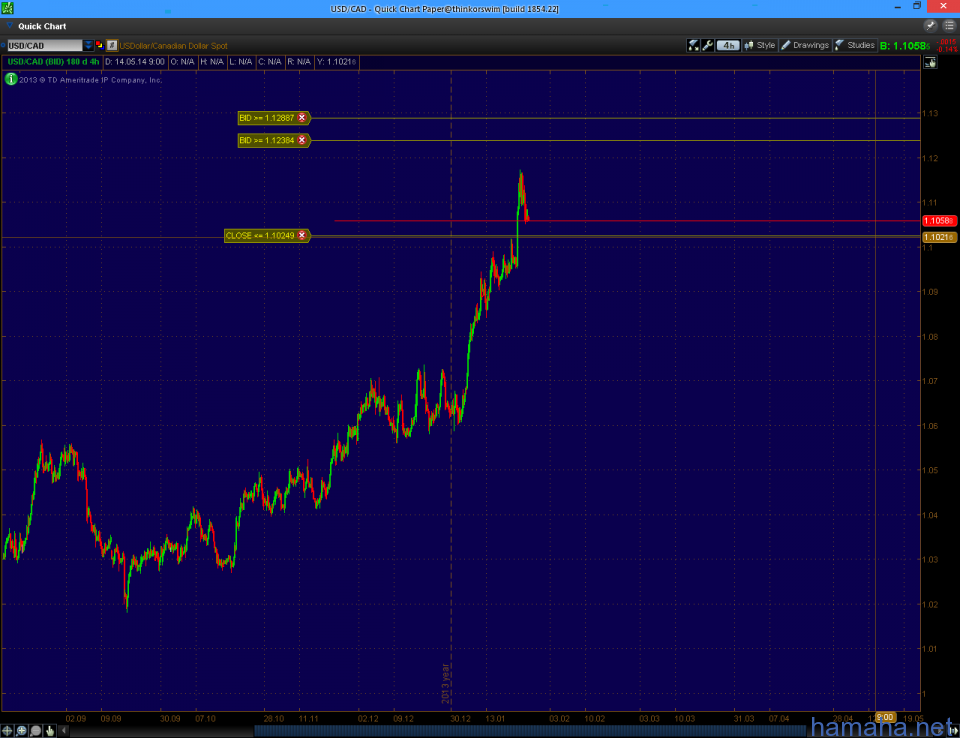Select the pointing hand cursor tool at bottom left
The width and height of the screenshot is (960, 738).
click(x=50, y=731)
